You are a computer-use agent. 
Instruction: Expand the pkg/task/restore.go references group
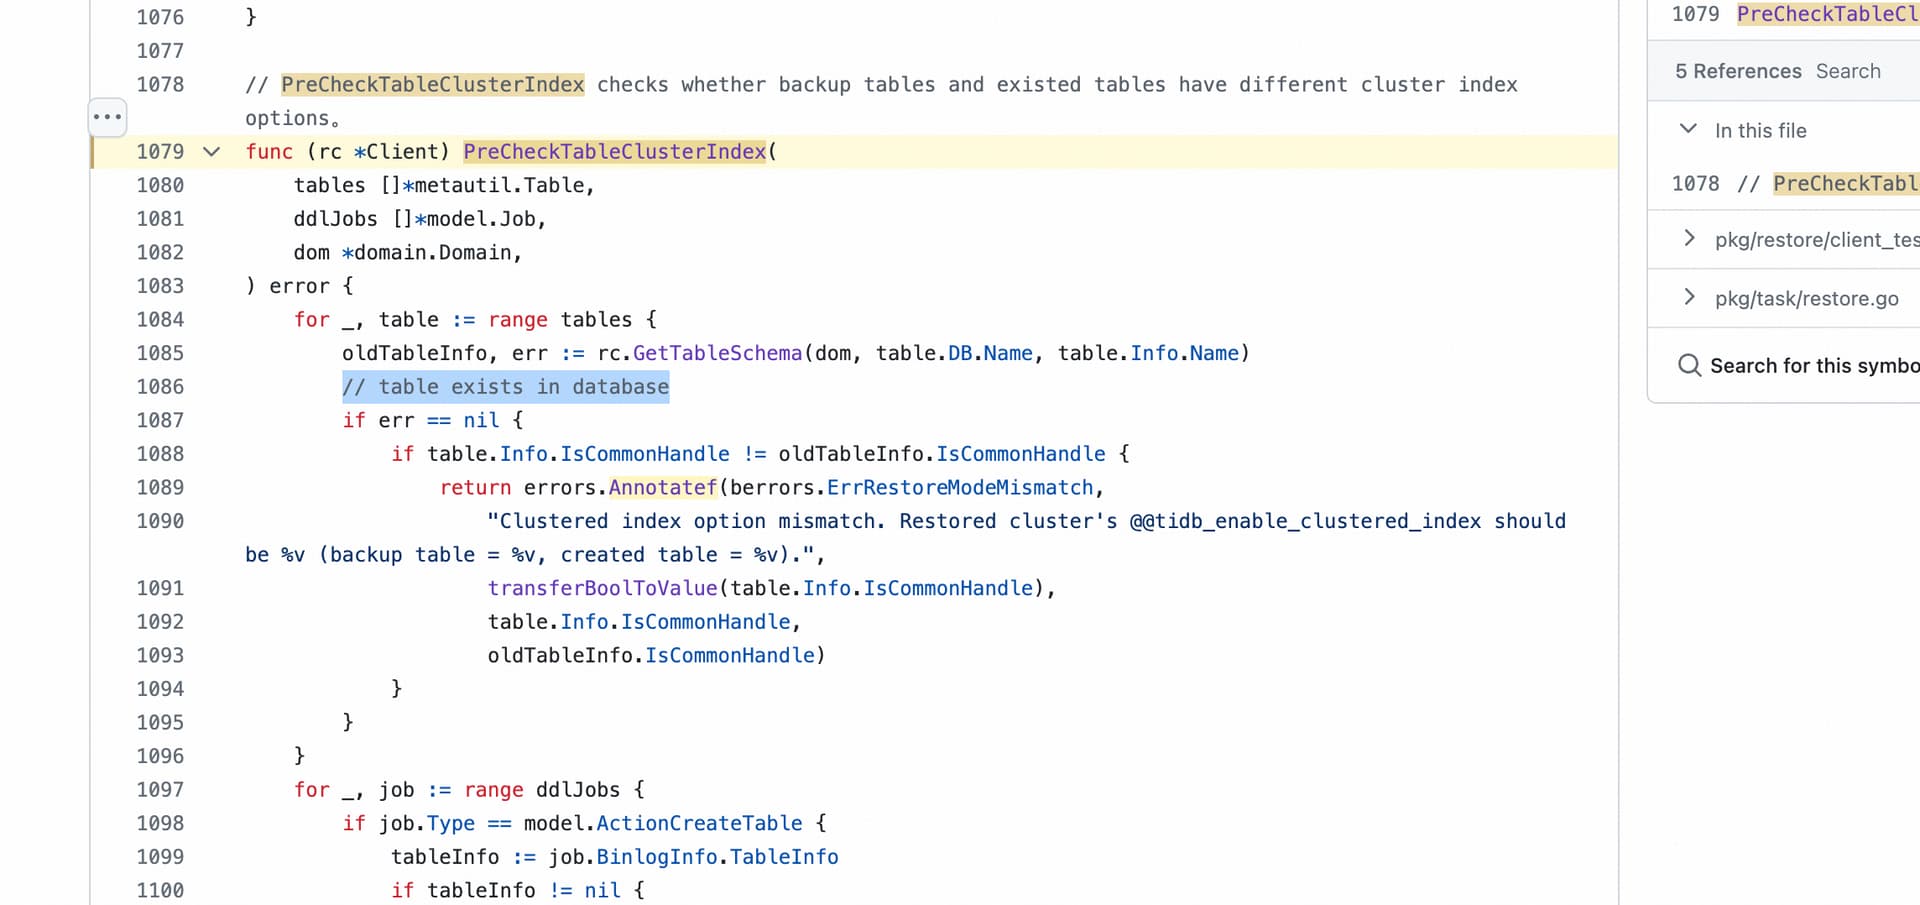tap(1688, 297)
